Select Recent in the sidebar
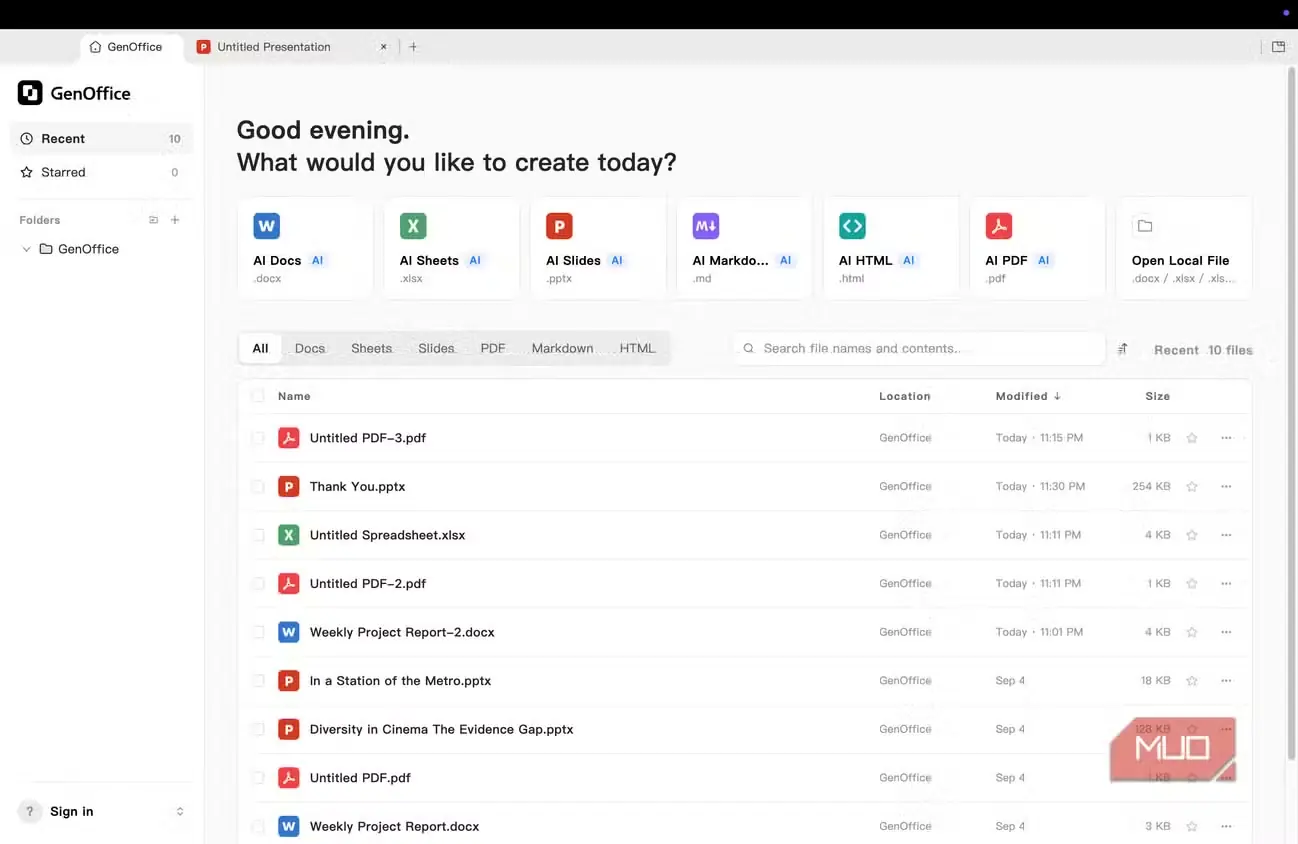 101,139
